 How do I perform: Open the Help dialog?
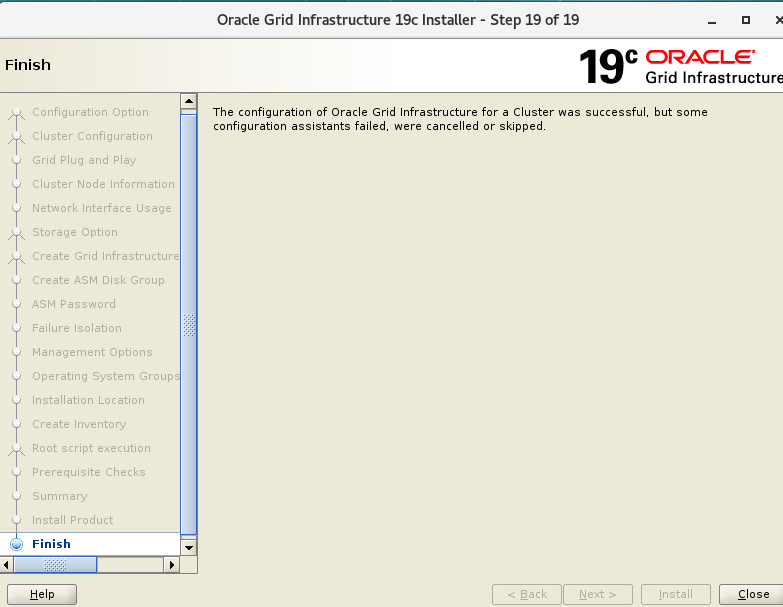[42, 594]
